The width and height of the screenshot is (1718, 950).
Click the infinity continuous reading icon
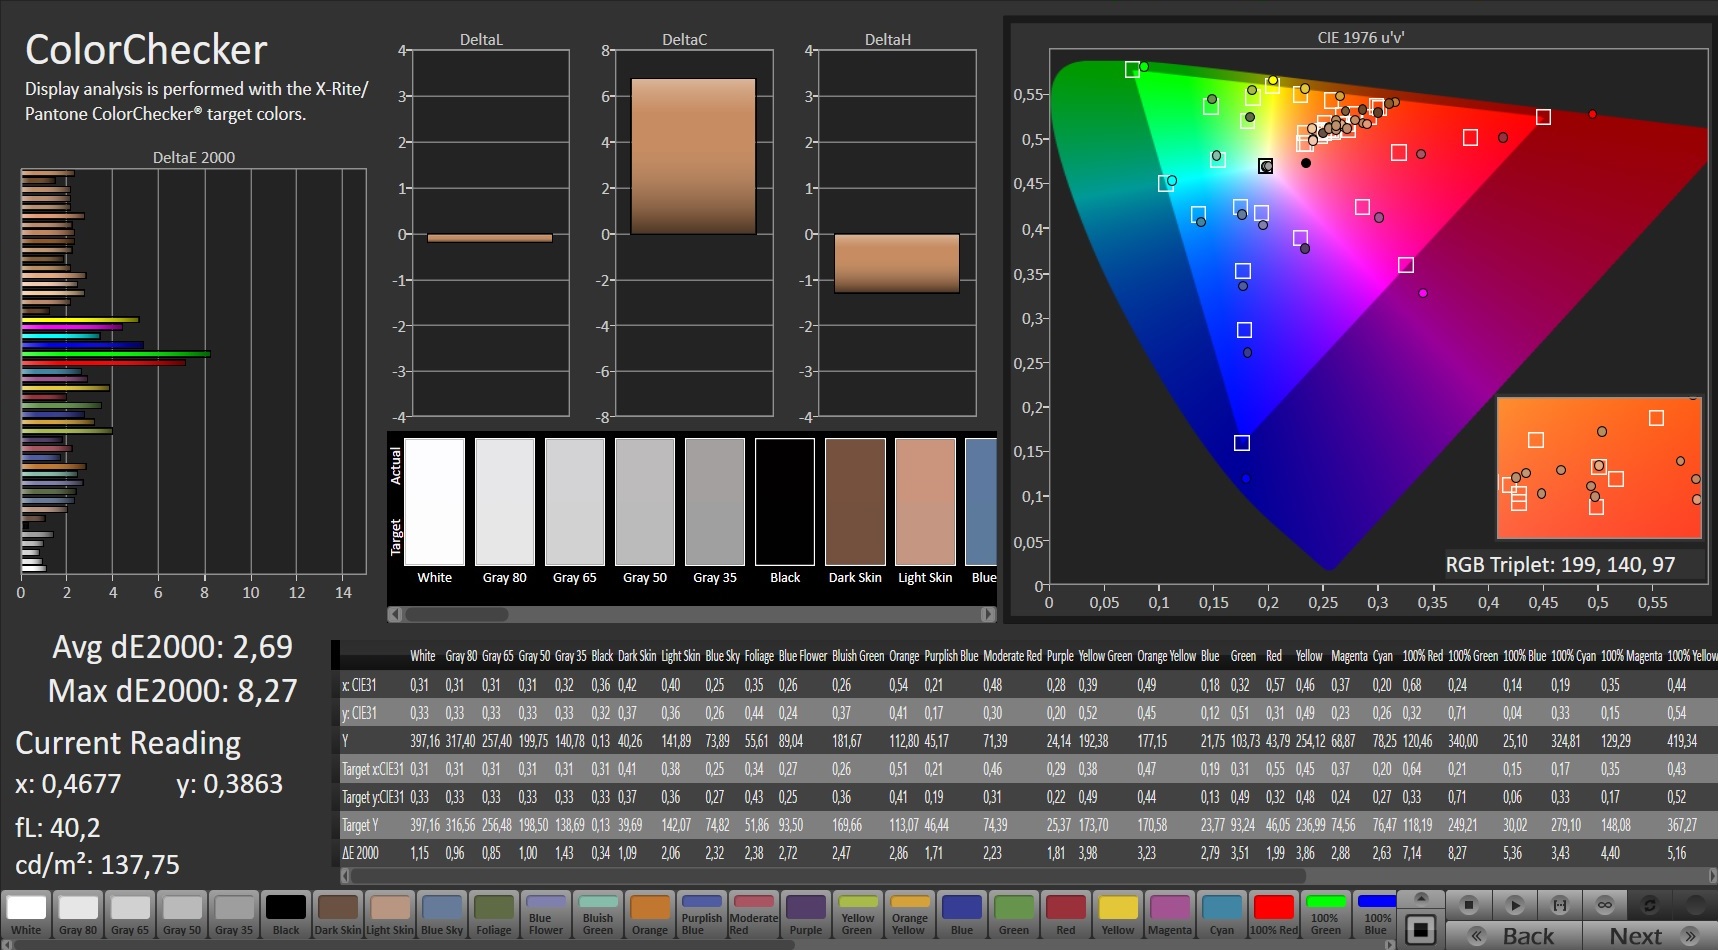[x=1604, y=905]
